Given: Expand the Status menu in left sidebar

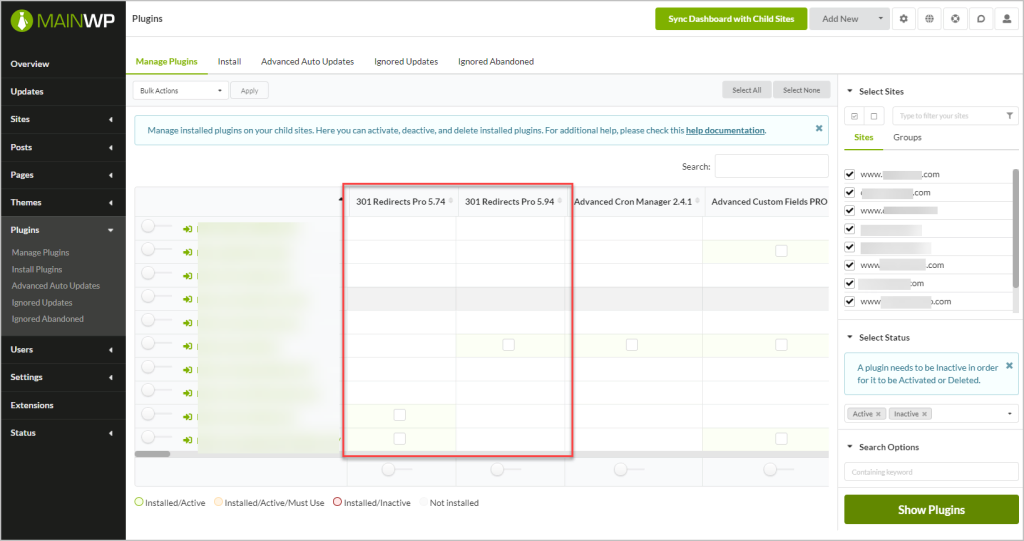Looking at the screenshot, I should 110,433.
